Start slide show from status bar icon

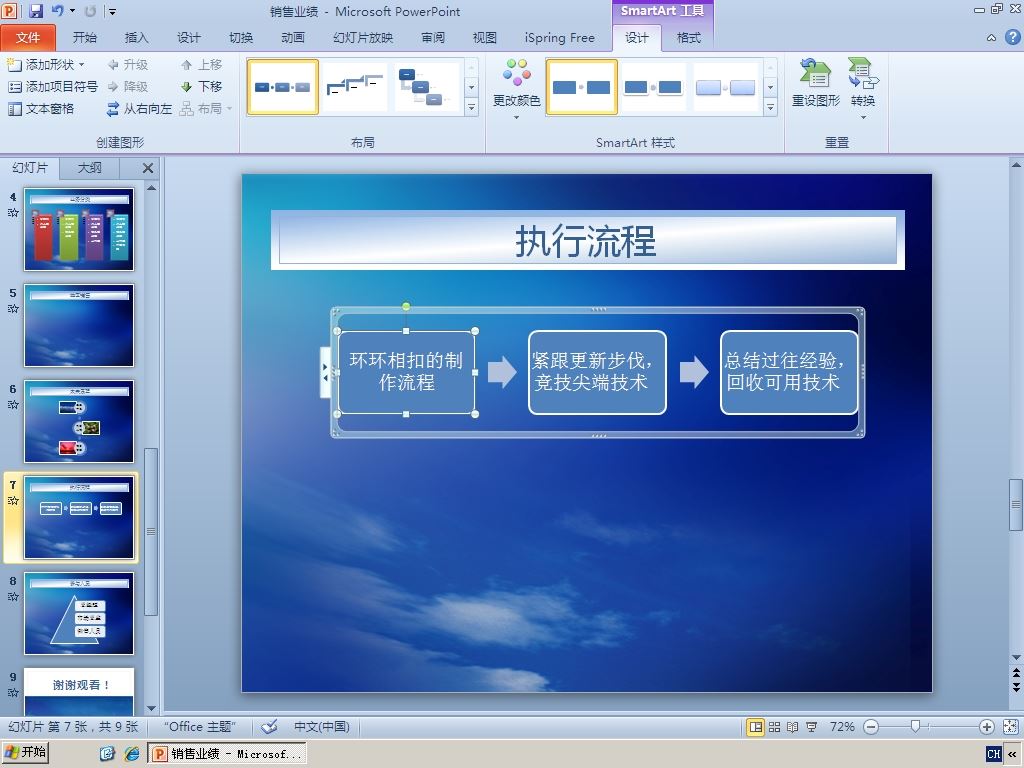pos(811,727)
